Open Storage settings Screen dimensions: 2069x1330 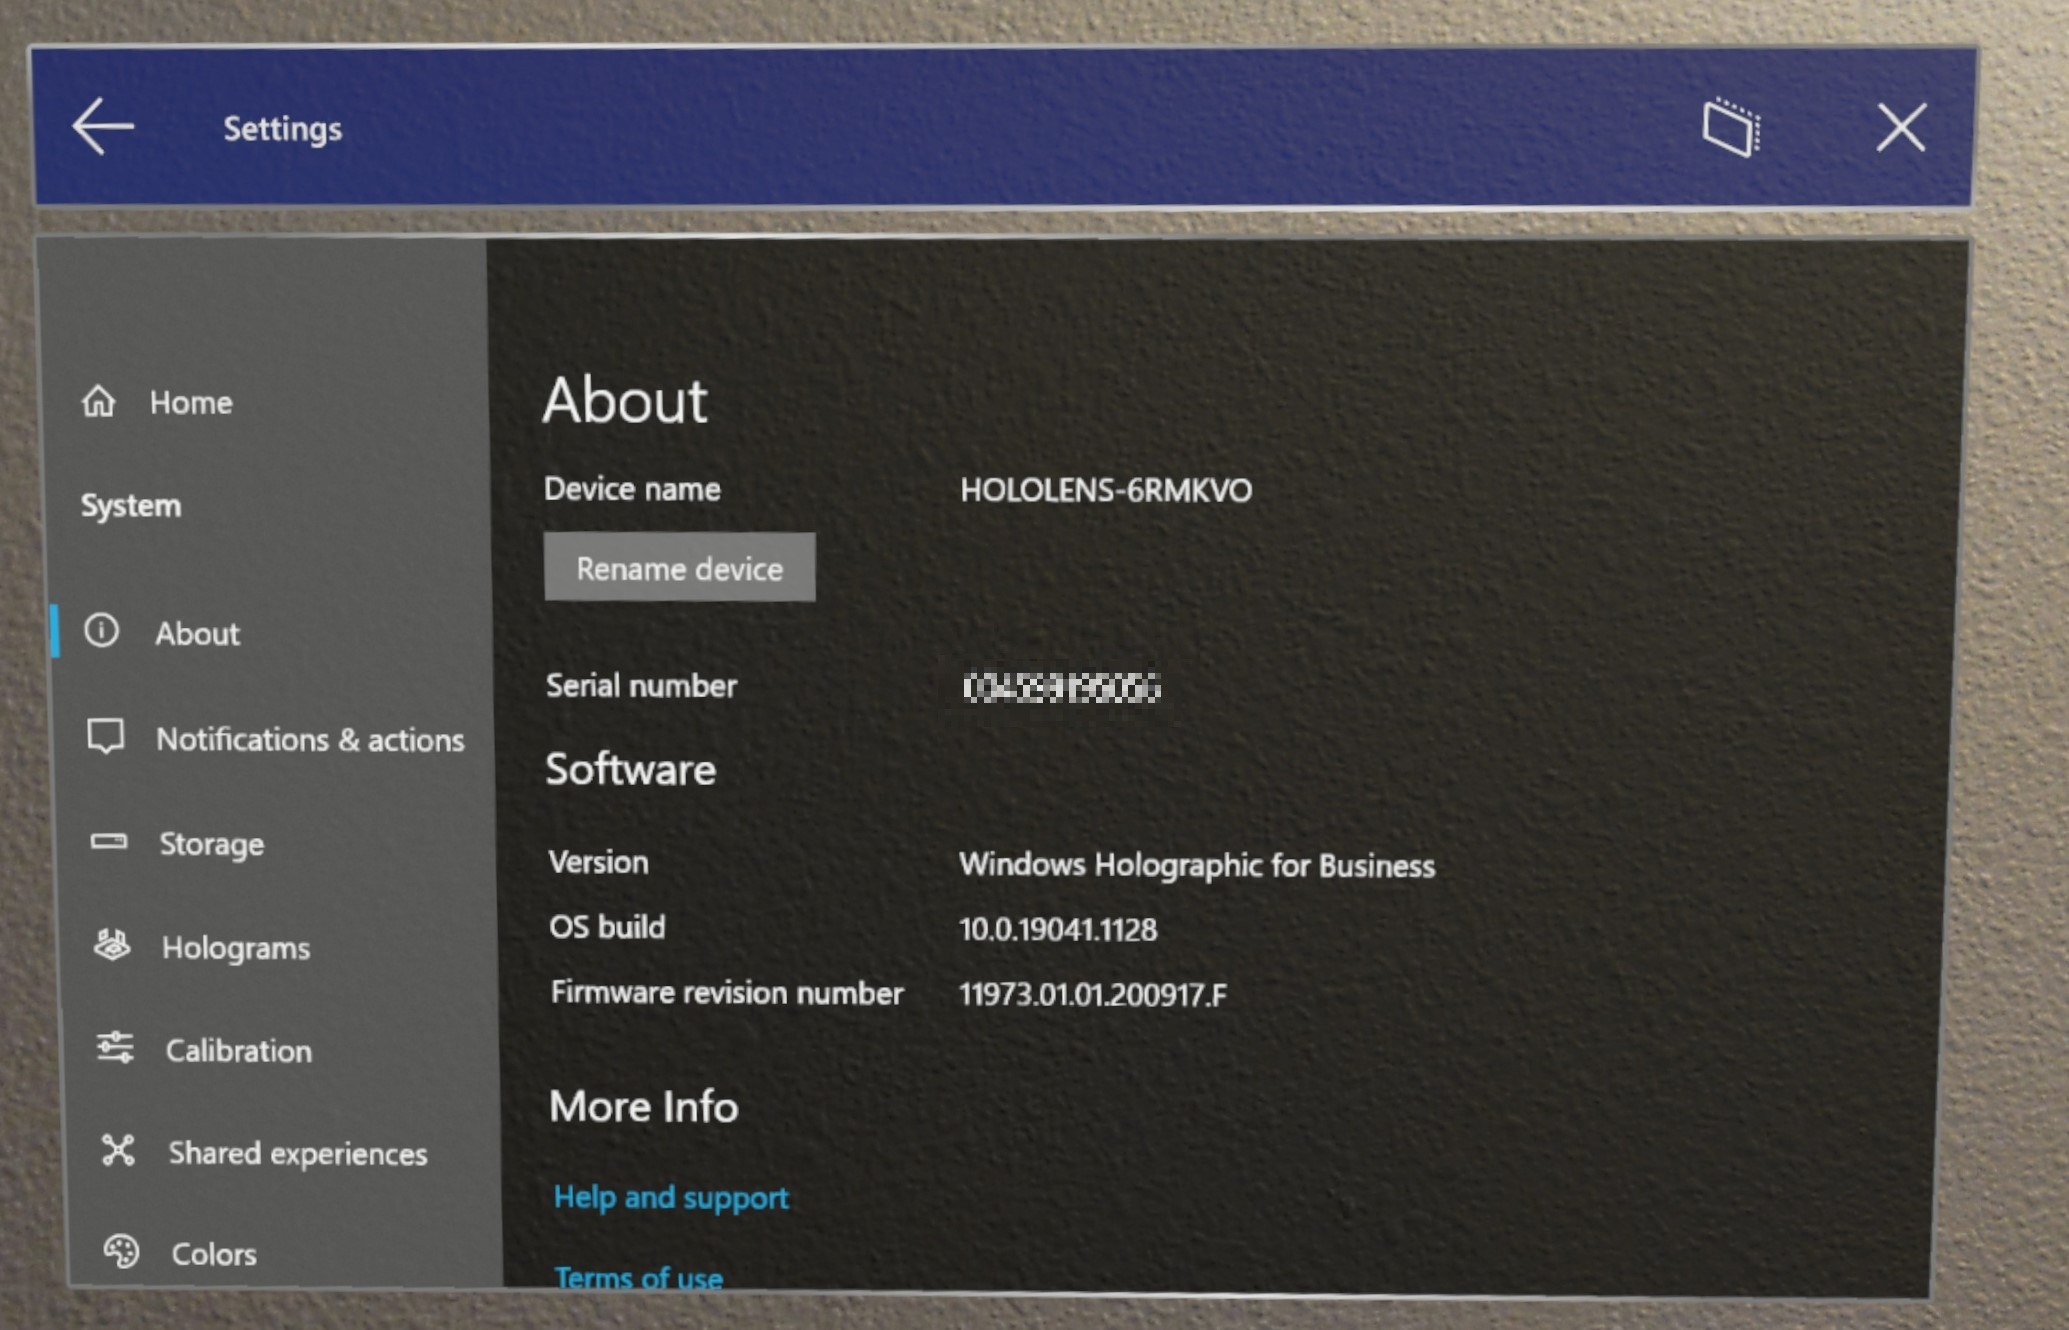click(x=213, y=841)
